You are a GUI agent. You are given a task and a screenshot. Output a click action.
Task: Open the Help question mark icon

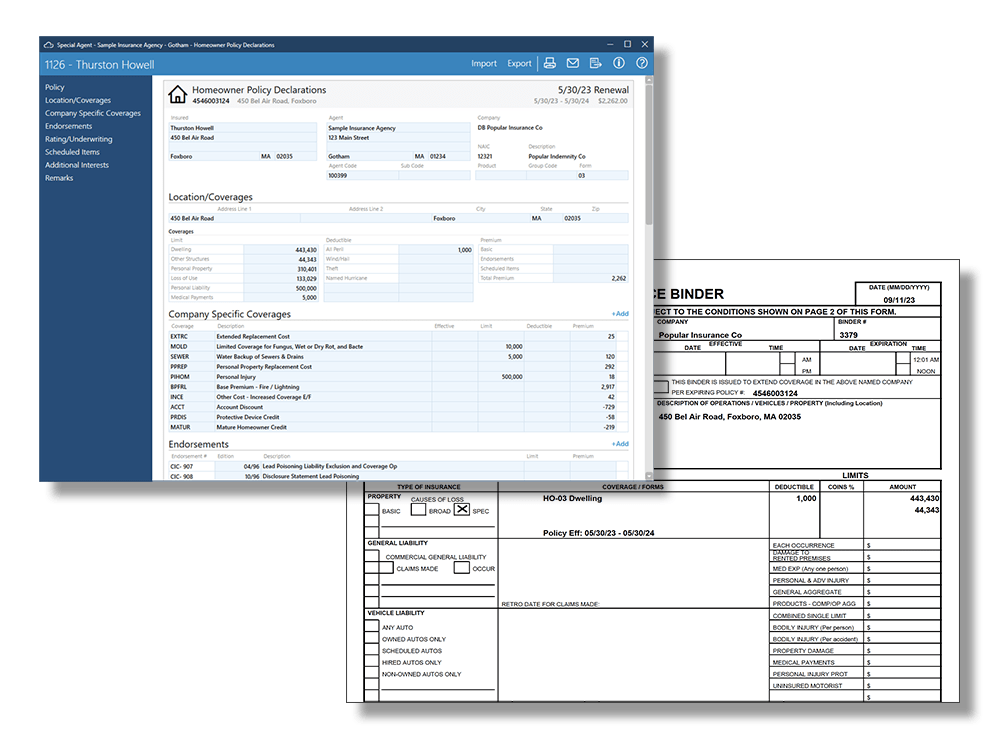(642, 64)
